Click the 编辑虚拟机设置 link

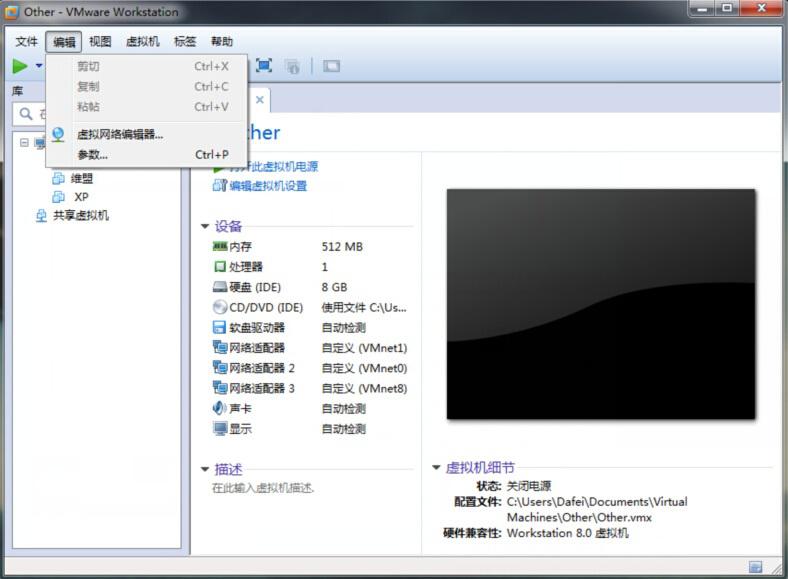coord(267,186)
